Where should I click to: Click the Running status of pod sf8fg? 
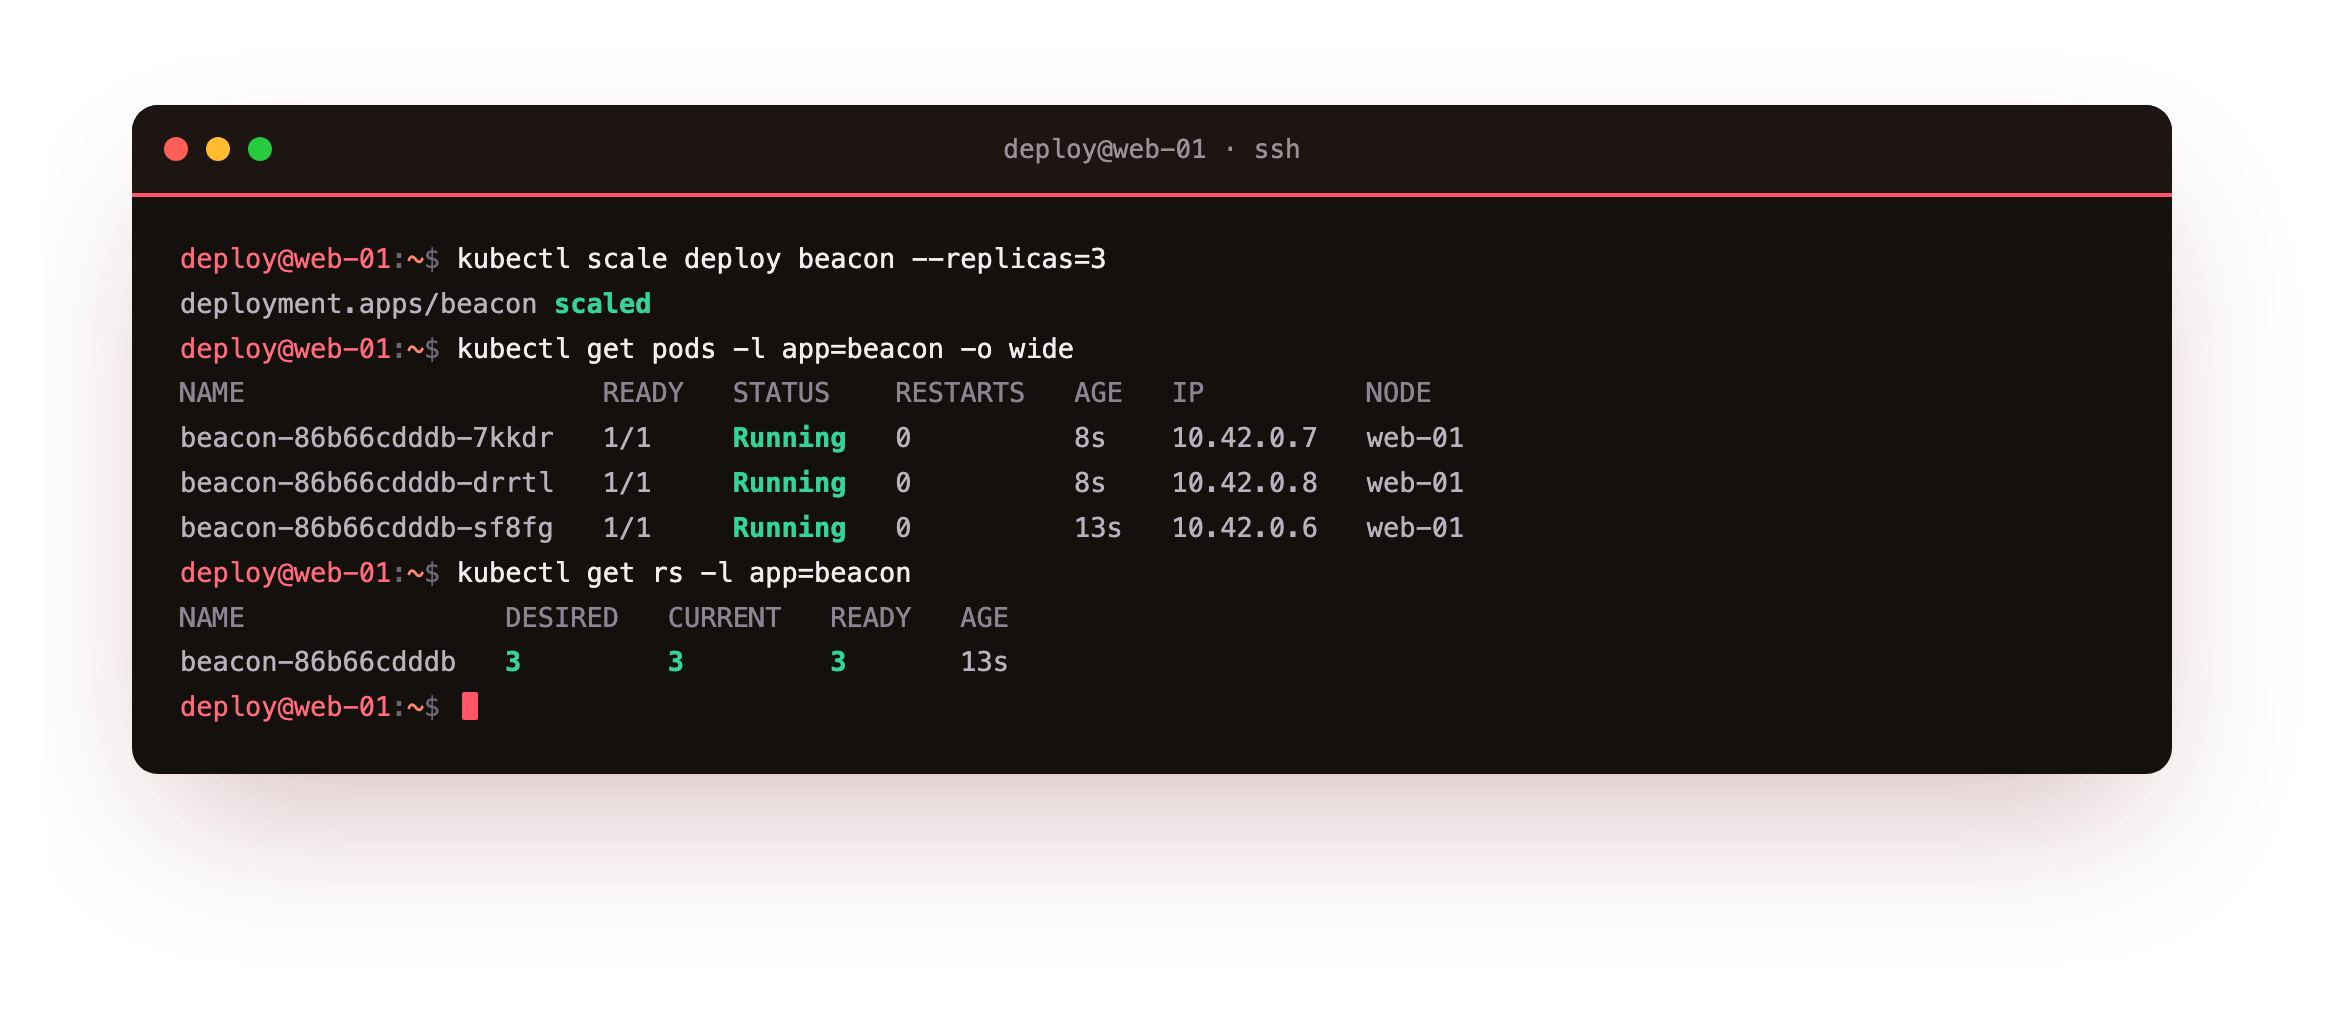(789, 528)
